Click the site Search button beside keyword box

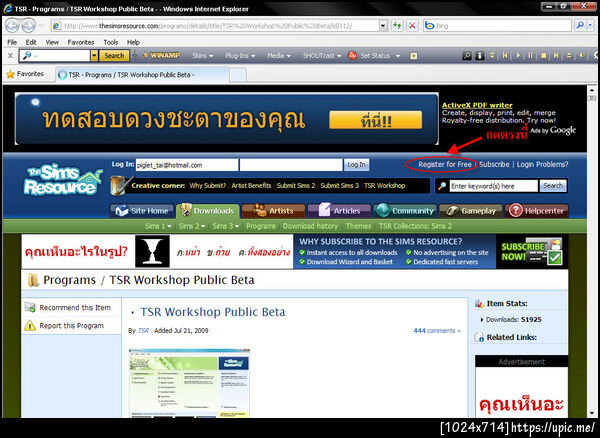pos(553,186)
